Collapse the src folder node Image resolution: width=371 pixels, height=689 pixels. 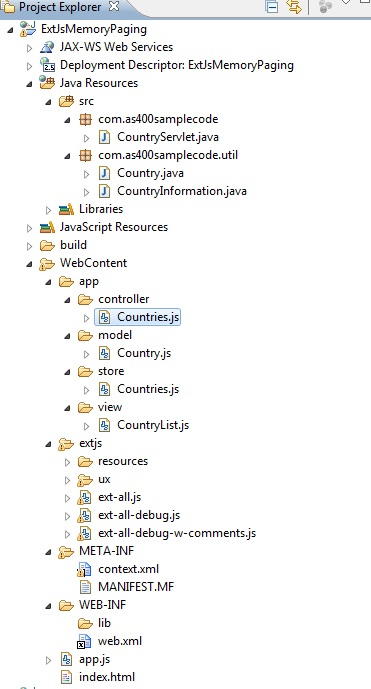[49, 102]
